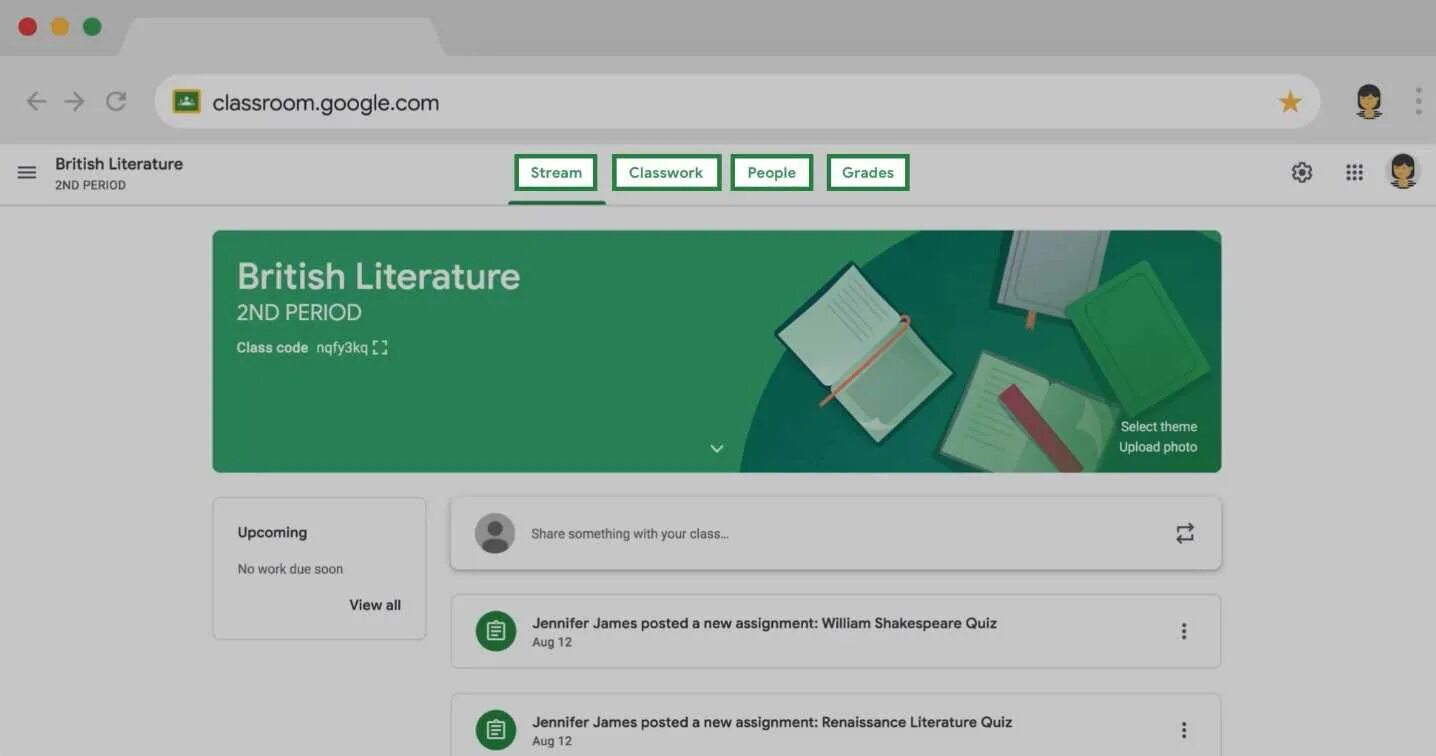Screen dimensions: 1436x756
Task: Click the Upcoming heading
Action: (x=272, y=533)
